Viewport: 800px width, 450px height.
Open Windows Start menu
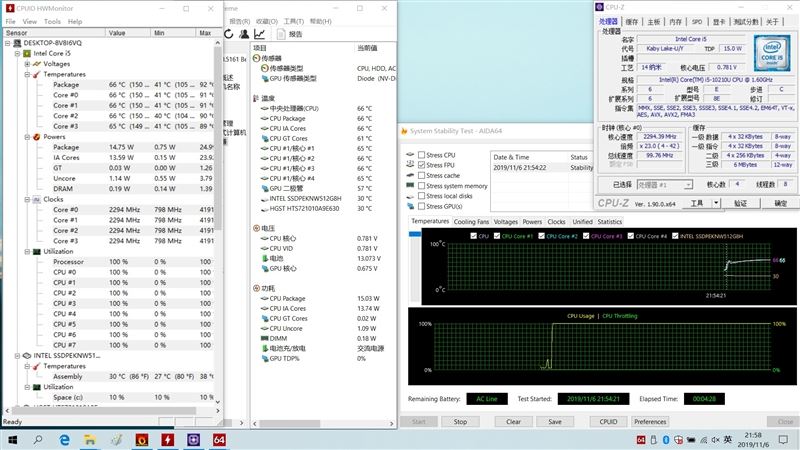click(12, 440)
